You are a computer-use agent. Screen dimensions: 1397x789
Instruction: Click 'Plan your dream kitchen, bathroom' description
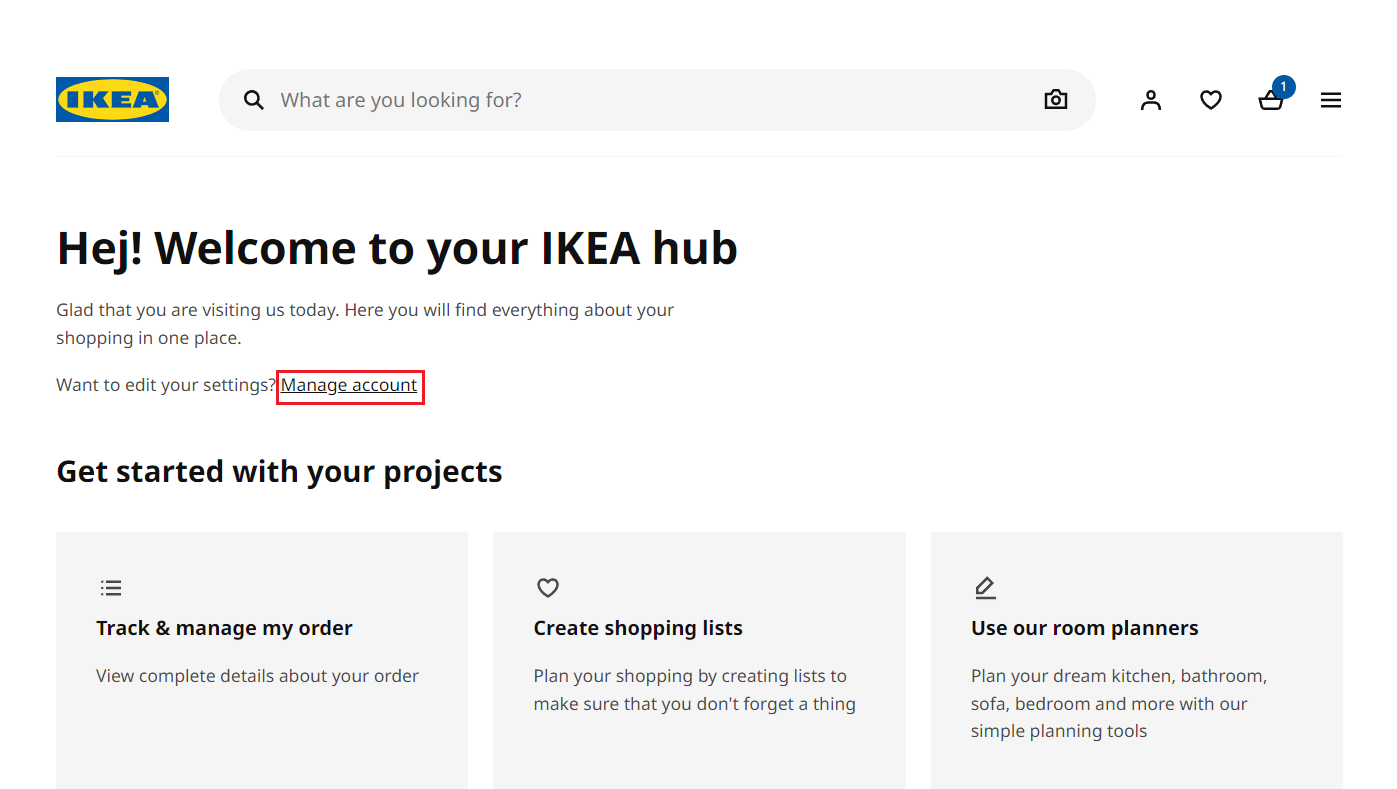(1119, 704)
